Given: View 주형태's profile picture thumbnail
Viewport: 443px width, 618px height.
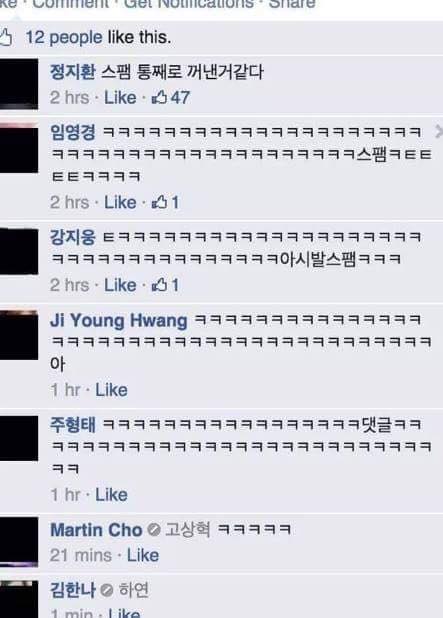Looking at the screenshot, I should [19, 438].
